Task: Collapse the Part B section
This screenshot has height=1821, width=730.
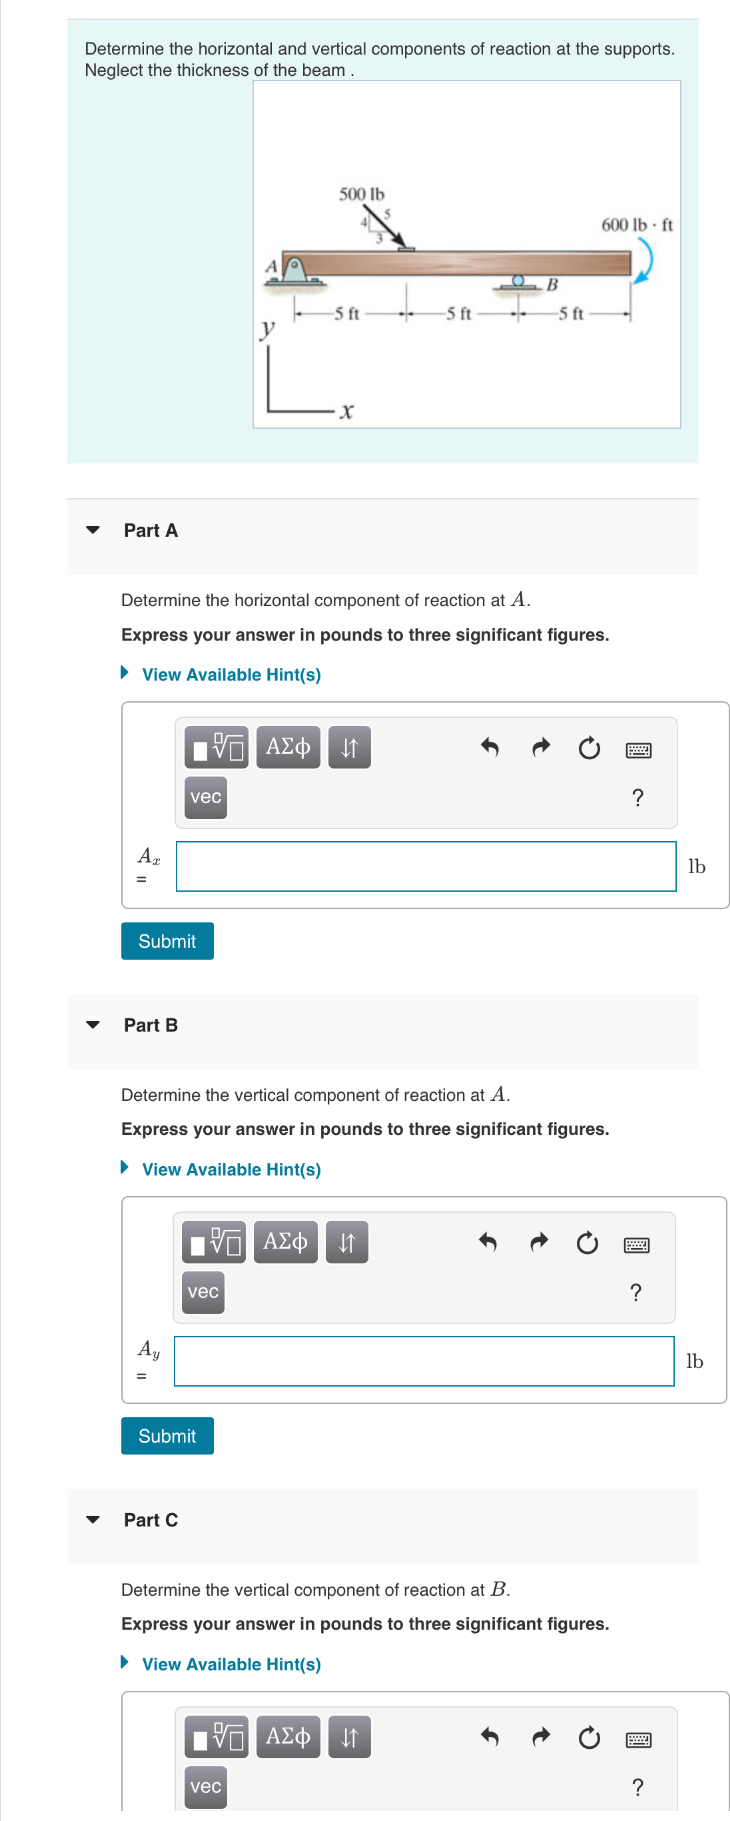Action: tap(92, 1024)
